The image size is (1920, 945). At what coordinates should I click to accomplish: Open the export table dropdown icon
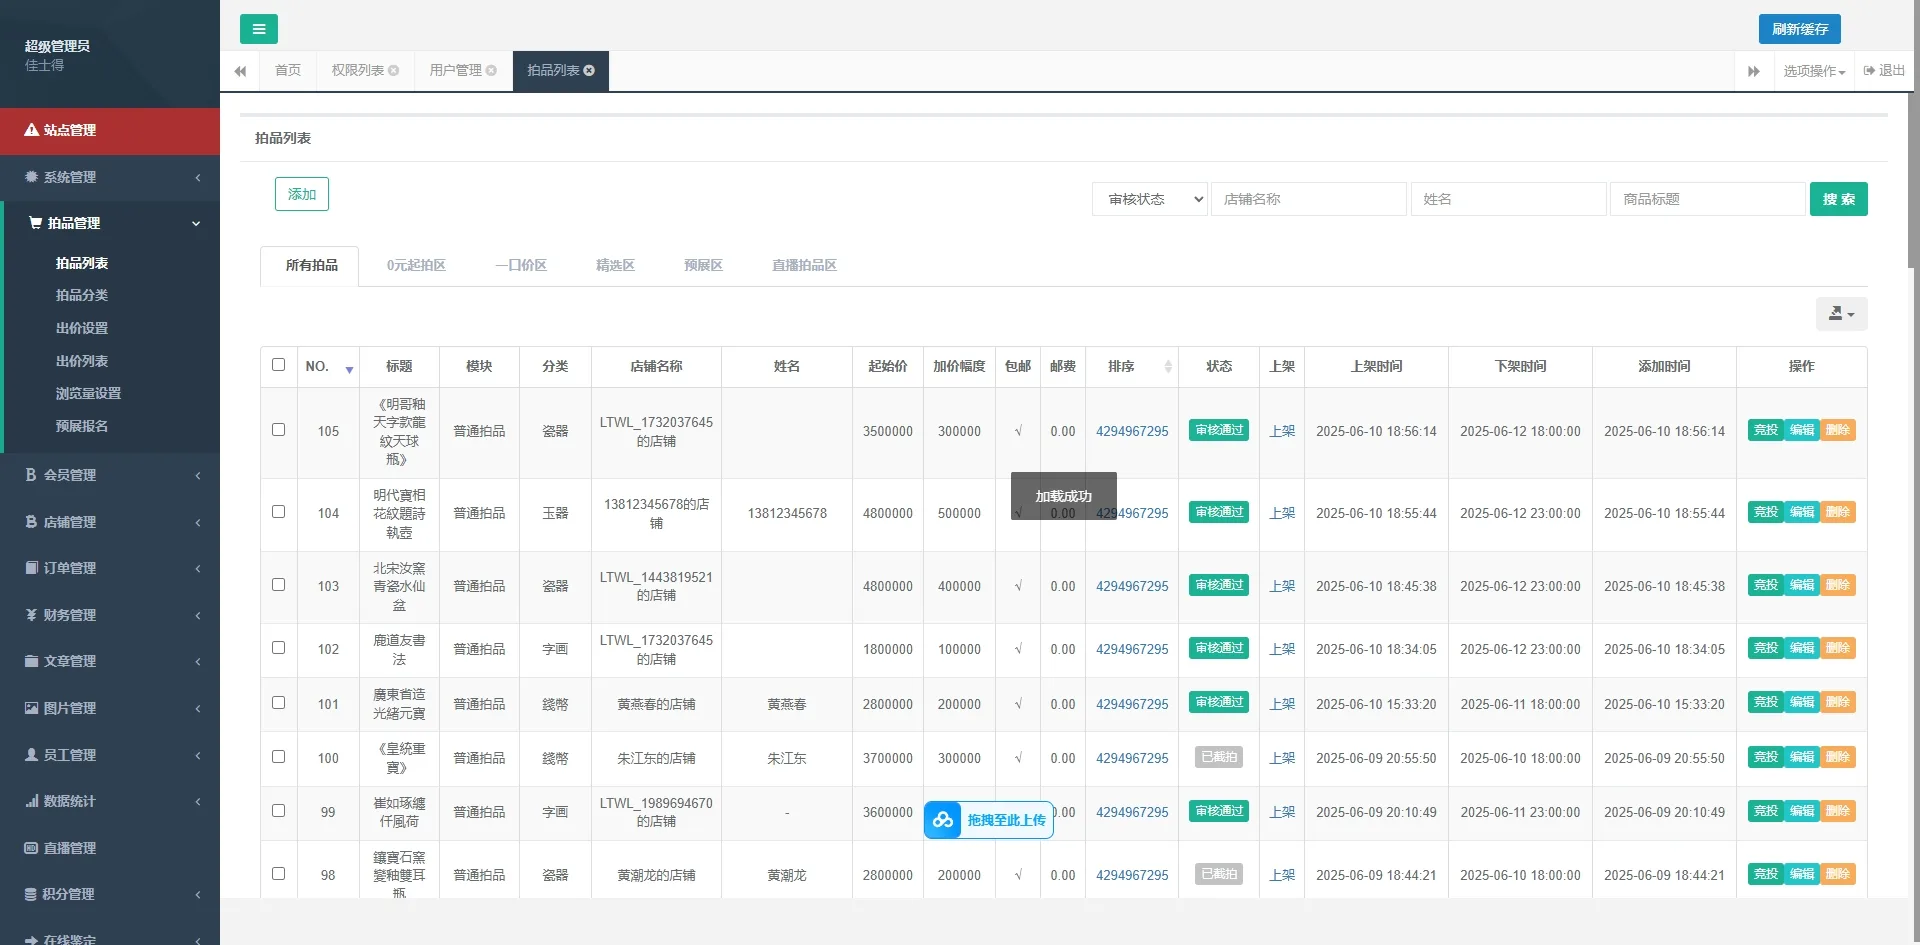point(1840,314)
